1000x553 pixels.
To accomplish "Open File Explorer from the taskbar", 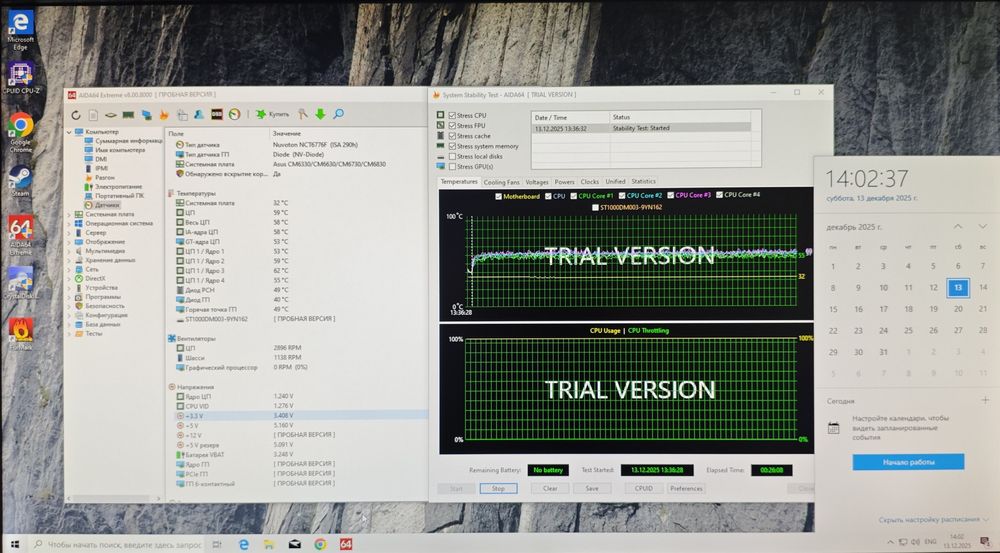I will point(269,544).
